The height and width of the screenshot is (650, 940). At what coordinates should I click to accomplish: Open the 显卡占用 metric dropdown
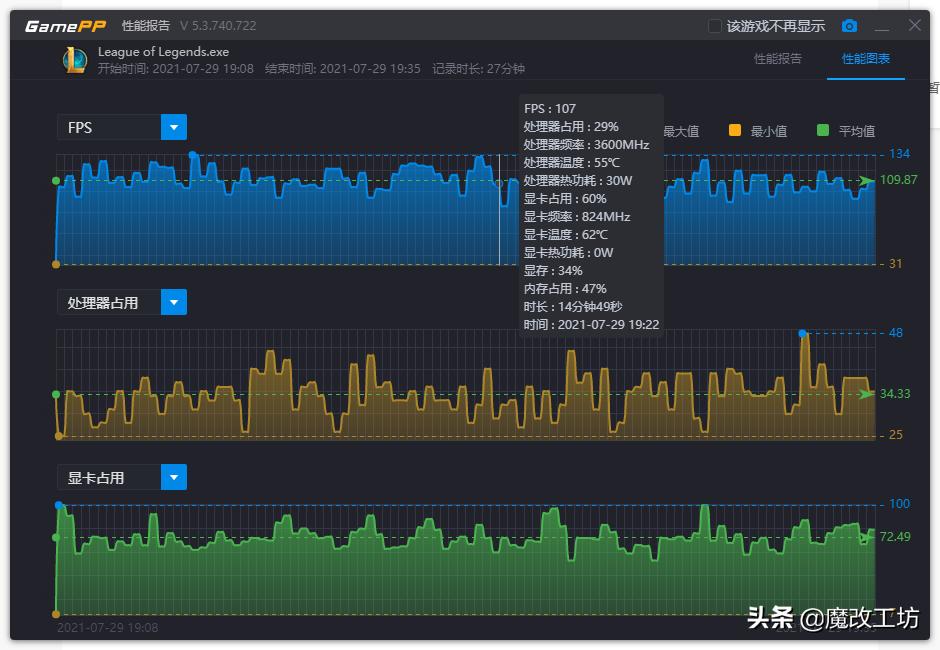[173, 477]
